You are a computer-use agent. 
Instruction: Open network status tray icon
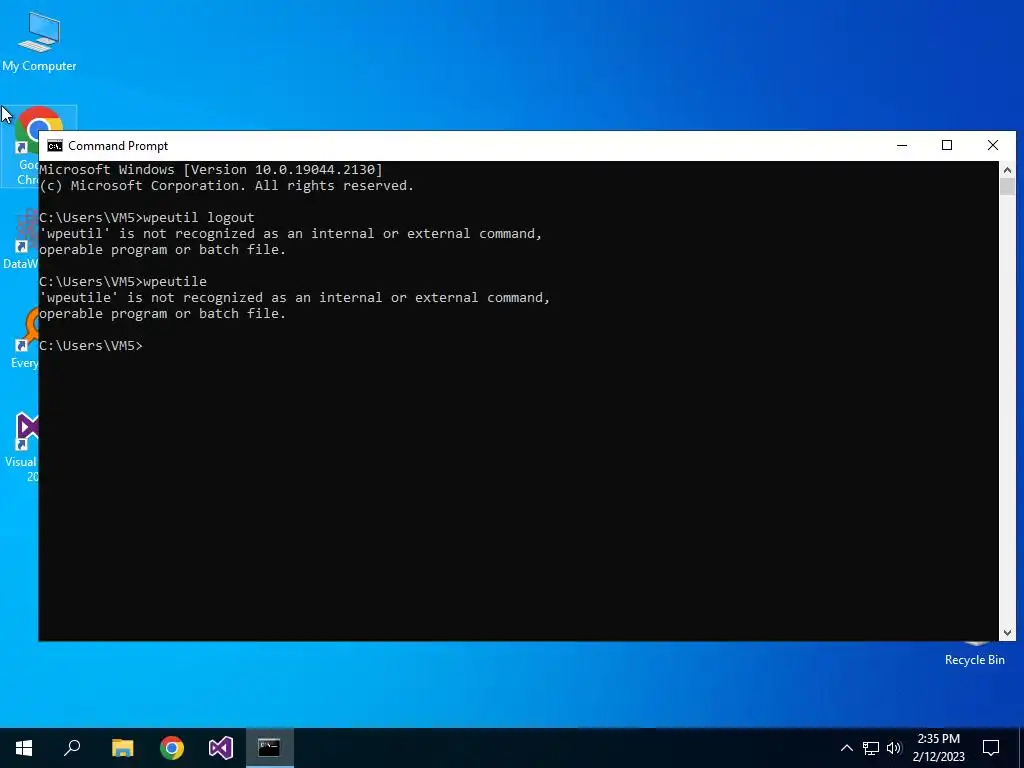pos(871,748)
